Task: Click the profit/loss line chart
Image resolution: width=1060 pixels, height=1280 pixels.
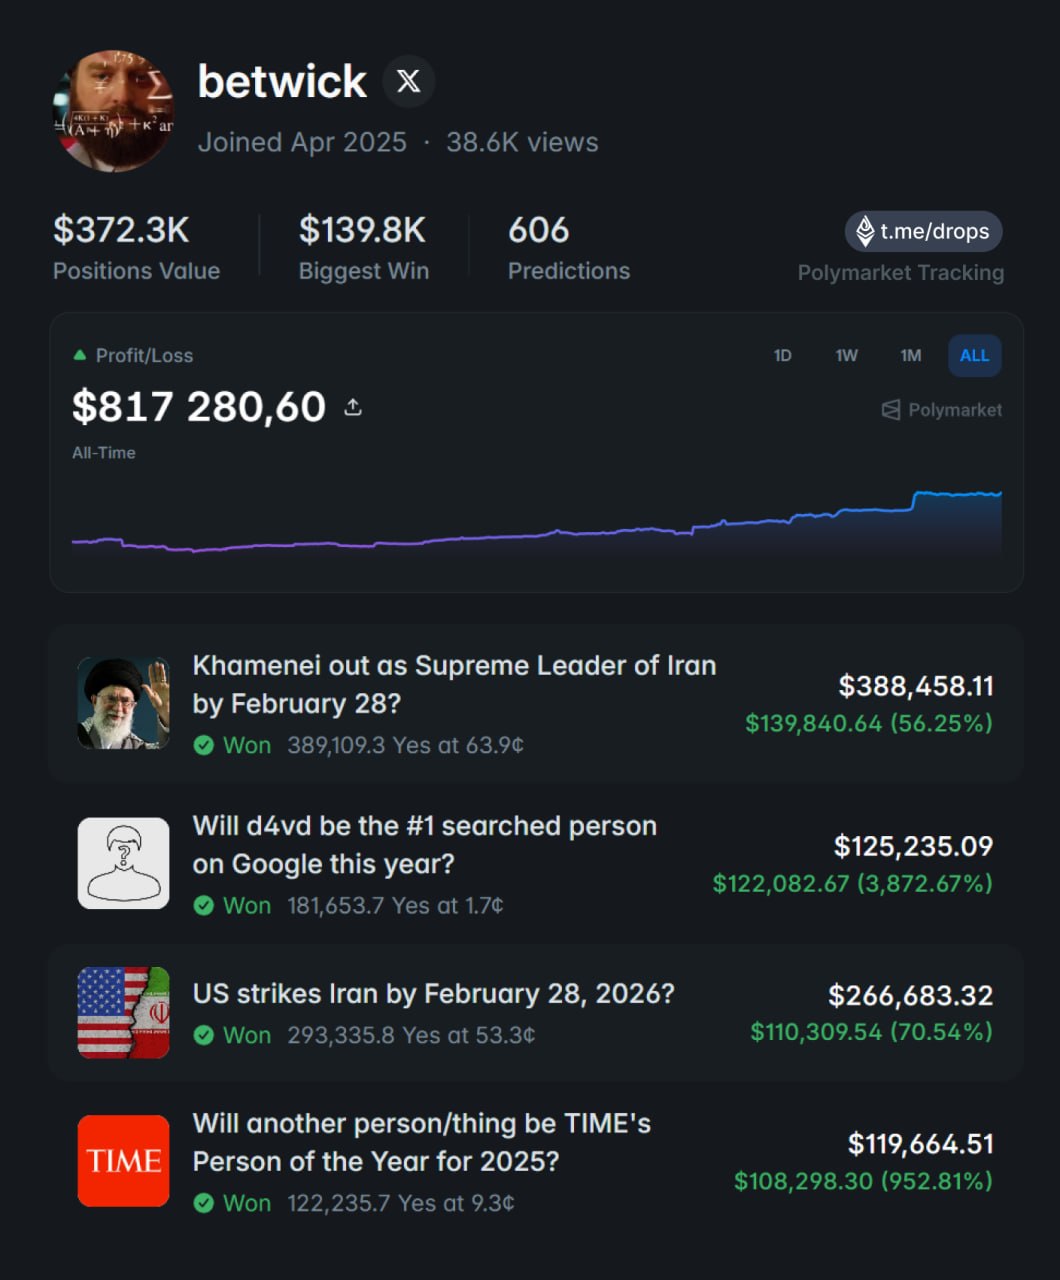Action: point(536,525)
